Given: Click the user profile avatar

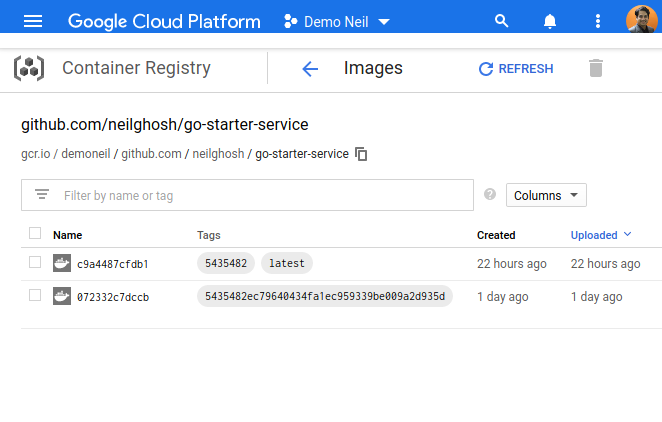Looking at the screenshot, I should tap(641, 21).
